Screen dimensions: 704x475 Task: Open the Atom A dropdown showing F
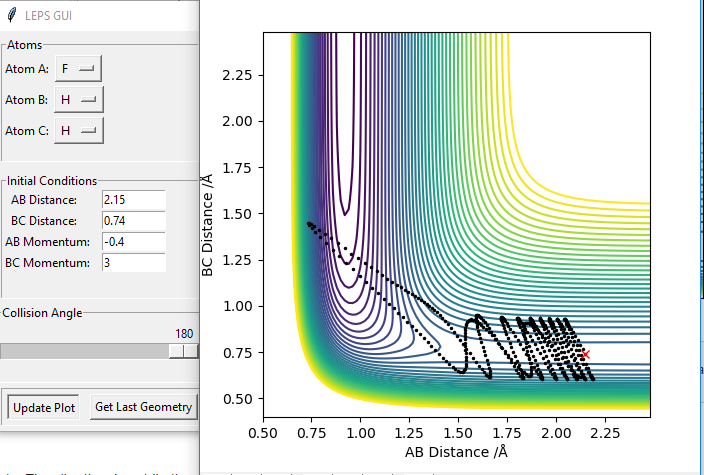[x=78, y=69]
